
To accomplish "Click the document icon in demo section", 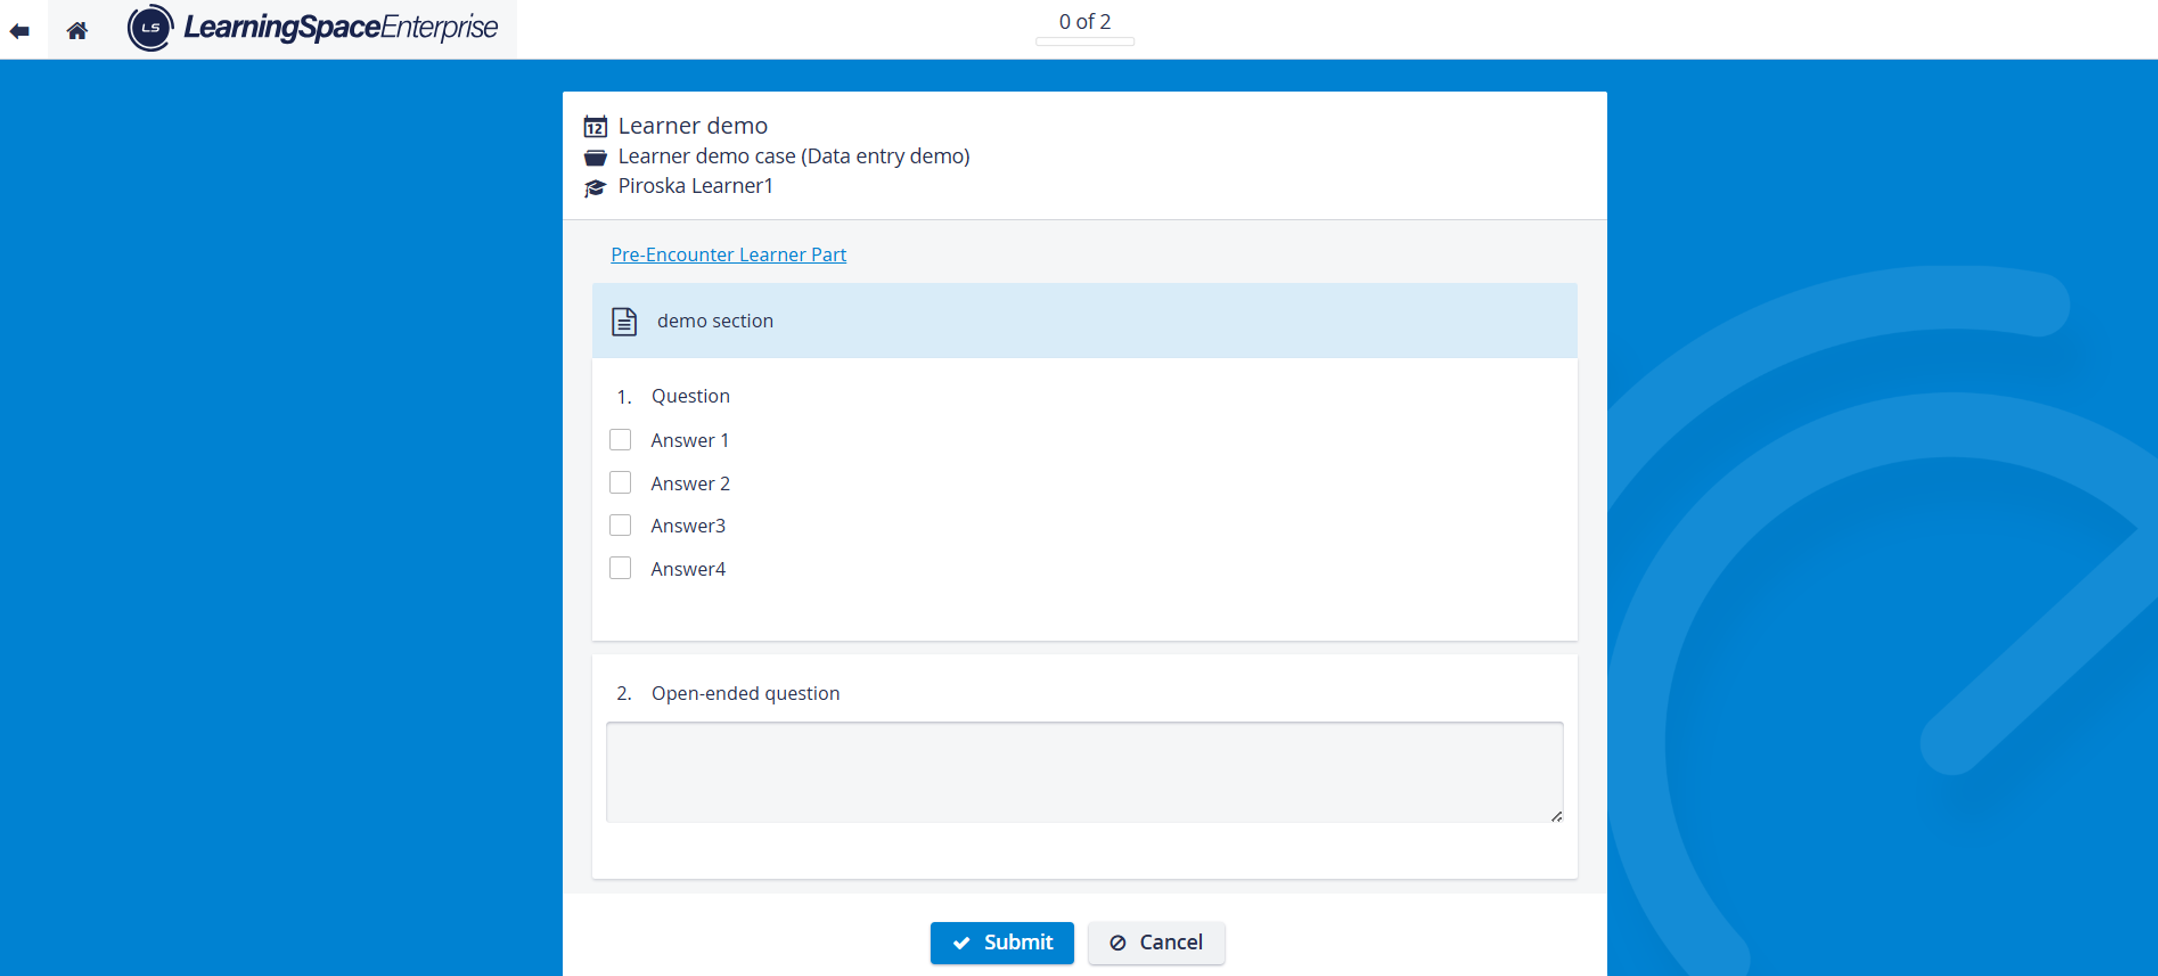I will point(624,321).
